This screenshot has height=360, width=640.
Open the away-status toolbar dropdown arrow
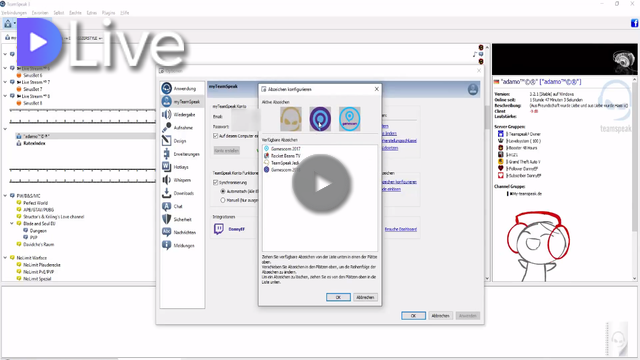15,24
